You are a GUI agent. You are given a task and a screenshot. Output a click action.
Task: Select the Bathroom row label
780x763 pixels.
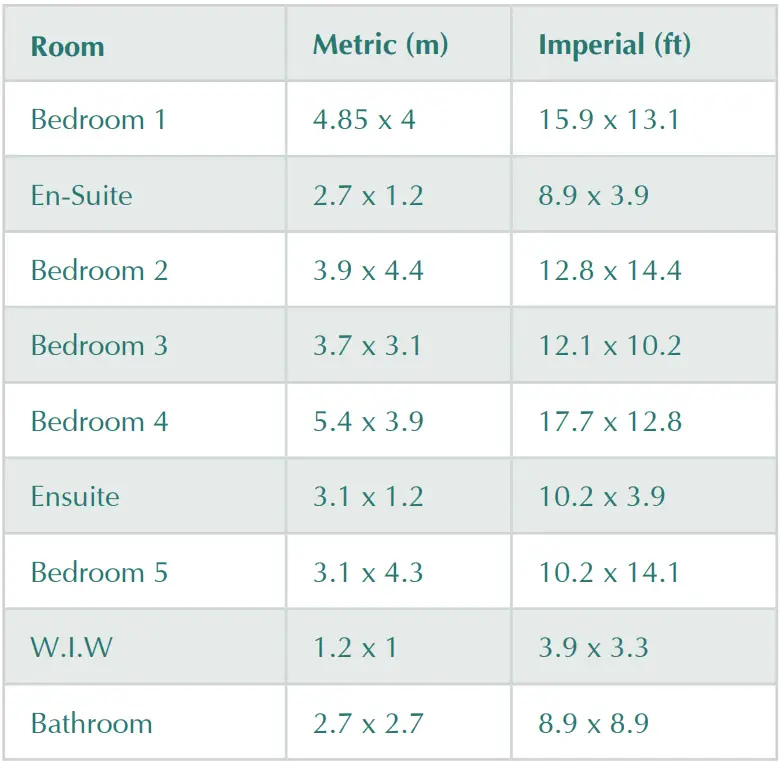92,723
